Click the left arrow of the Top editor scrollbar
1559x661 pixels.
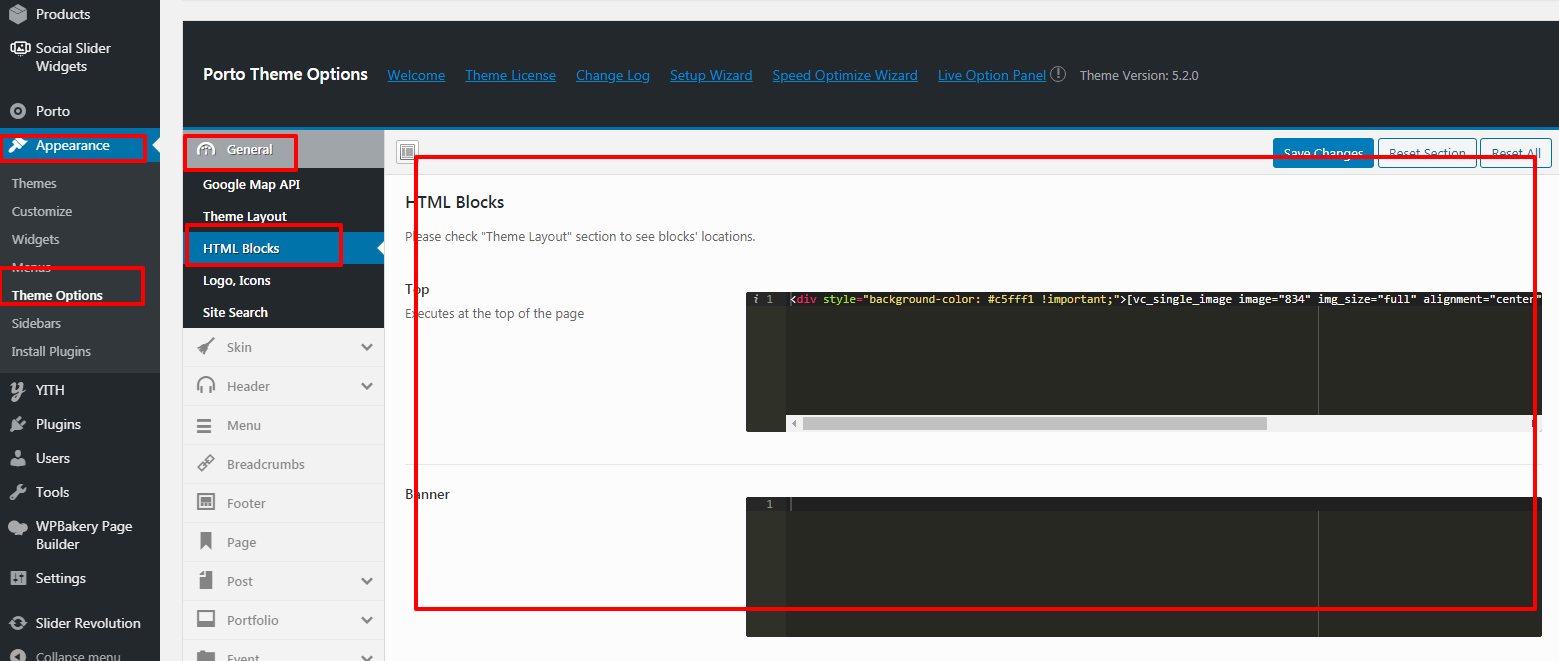coord(794,423)
